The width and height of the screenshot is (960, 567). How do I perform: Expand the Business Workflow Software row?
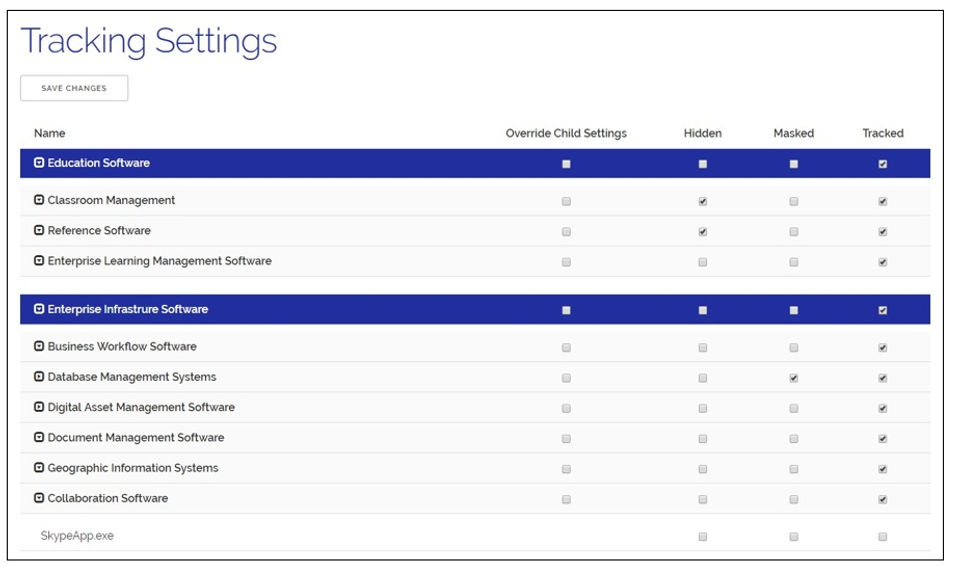click(39, 347)
